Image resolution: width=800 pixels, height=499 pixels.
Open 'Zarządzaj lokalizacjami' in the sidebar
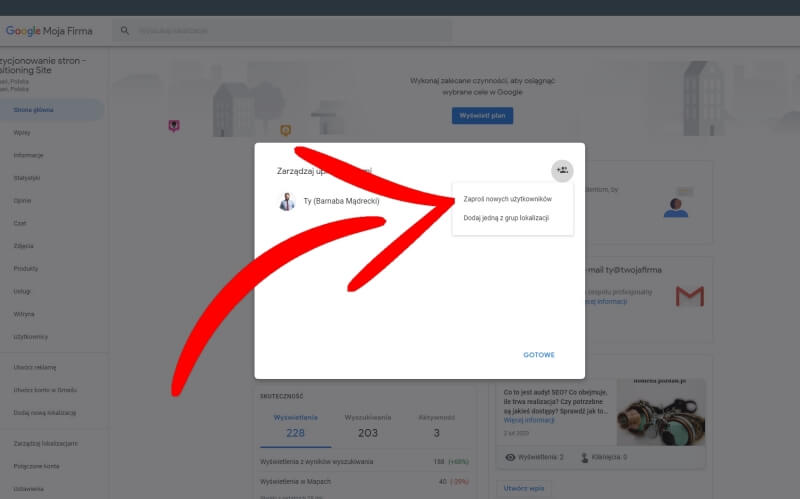(46, 443)
